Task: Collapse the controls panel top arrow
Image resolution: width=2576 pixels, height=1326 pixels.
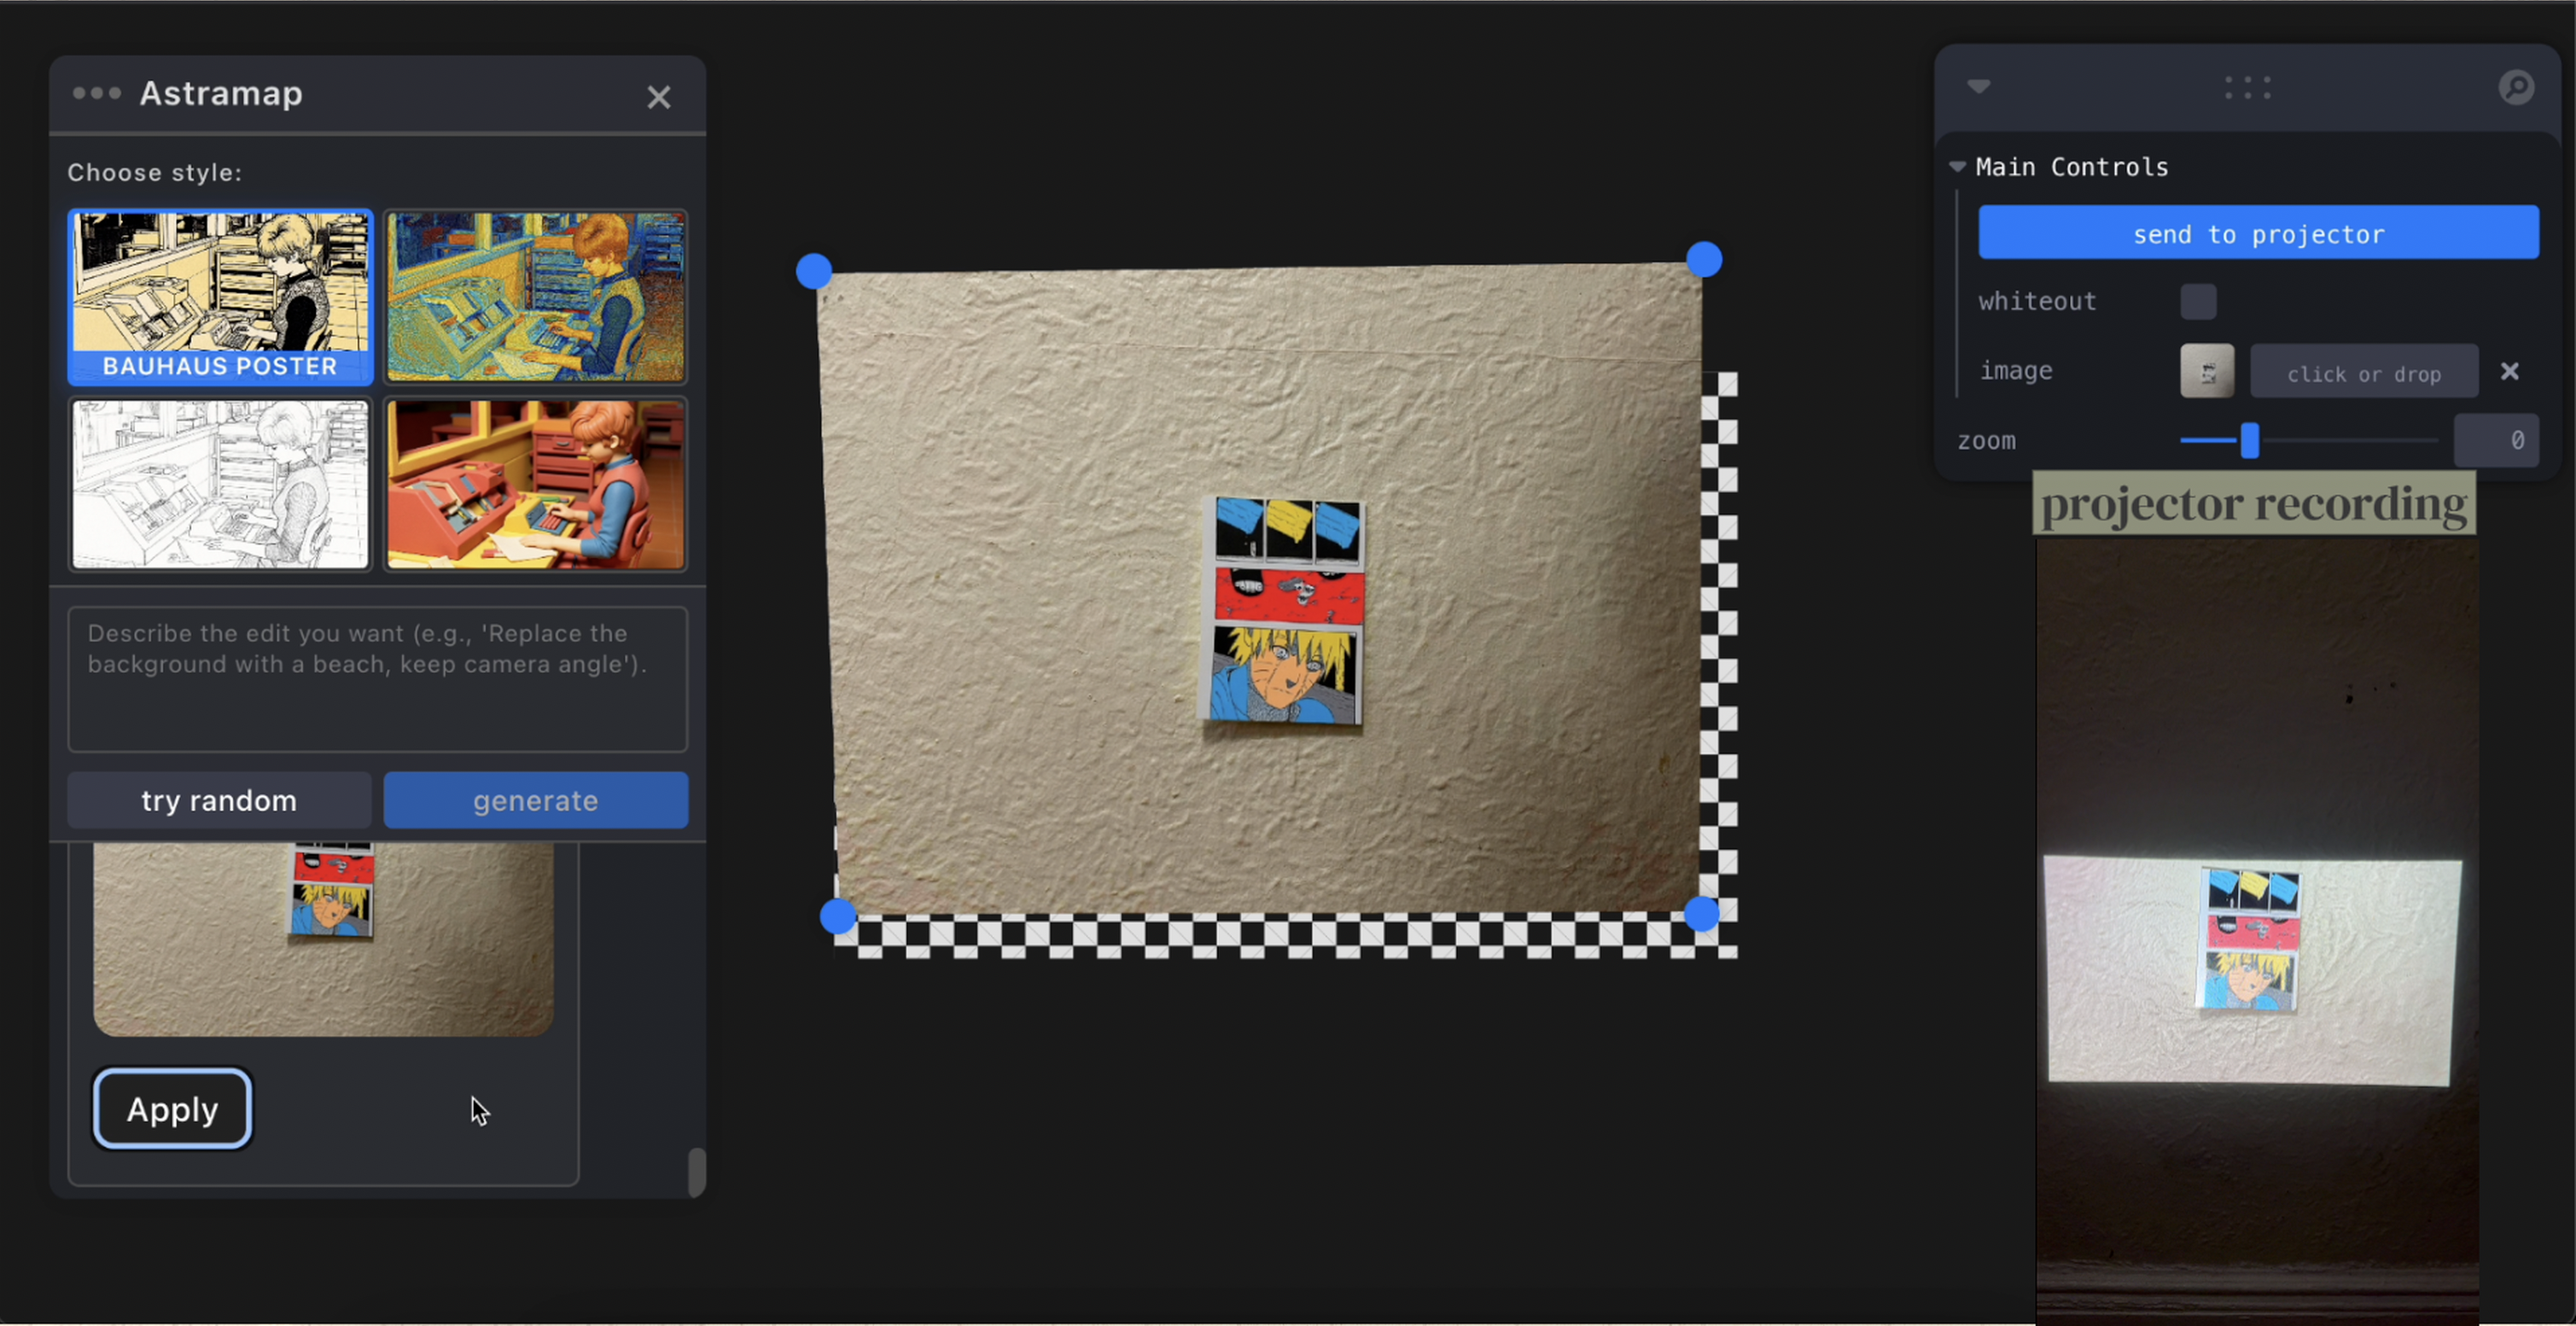Action: [1978, 86]
